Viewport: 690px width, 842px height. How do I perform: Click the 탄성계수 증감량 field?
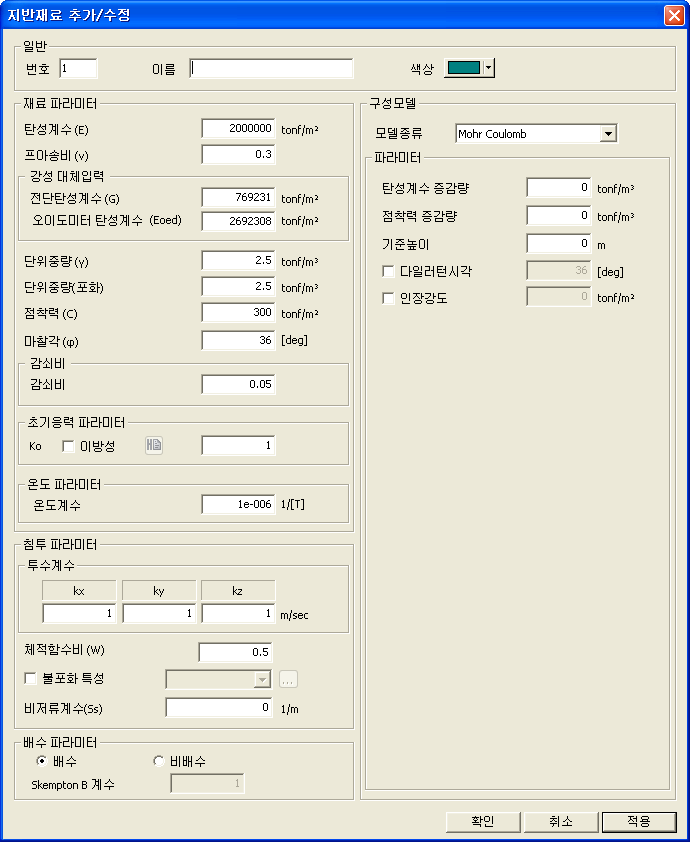(x=559, y=188)
